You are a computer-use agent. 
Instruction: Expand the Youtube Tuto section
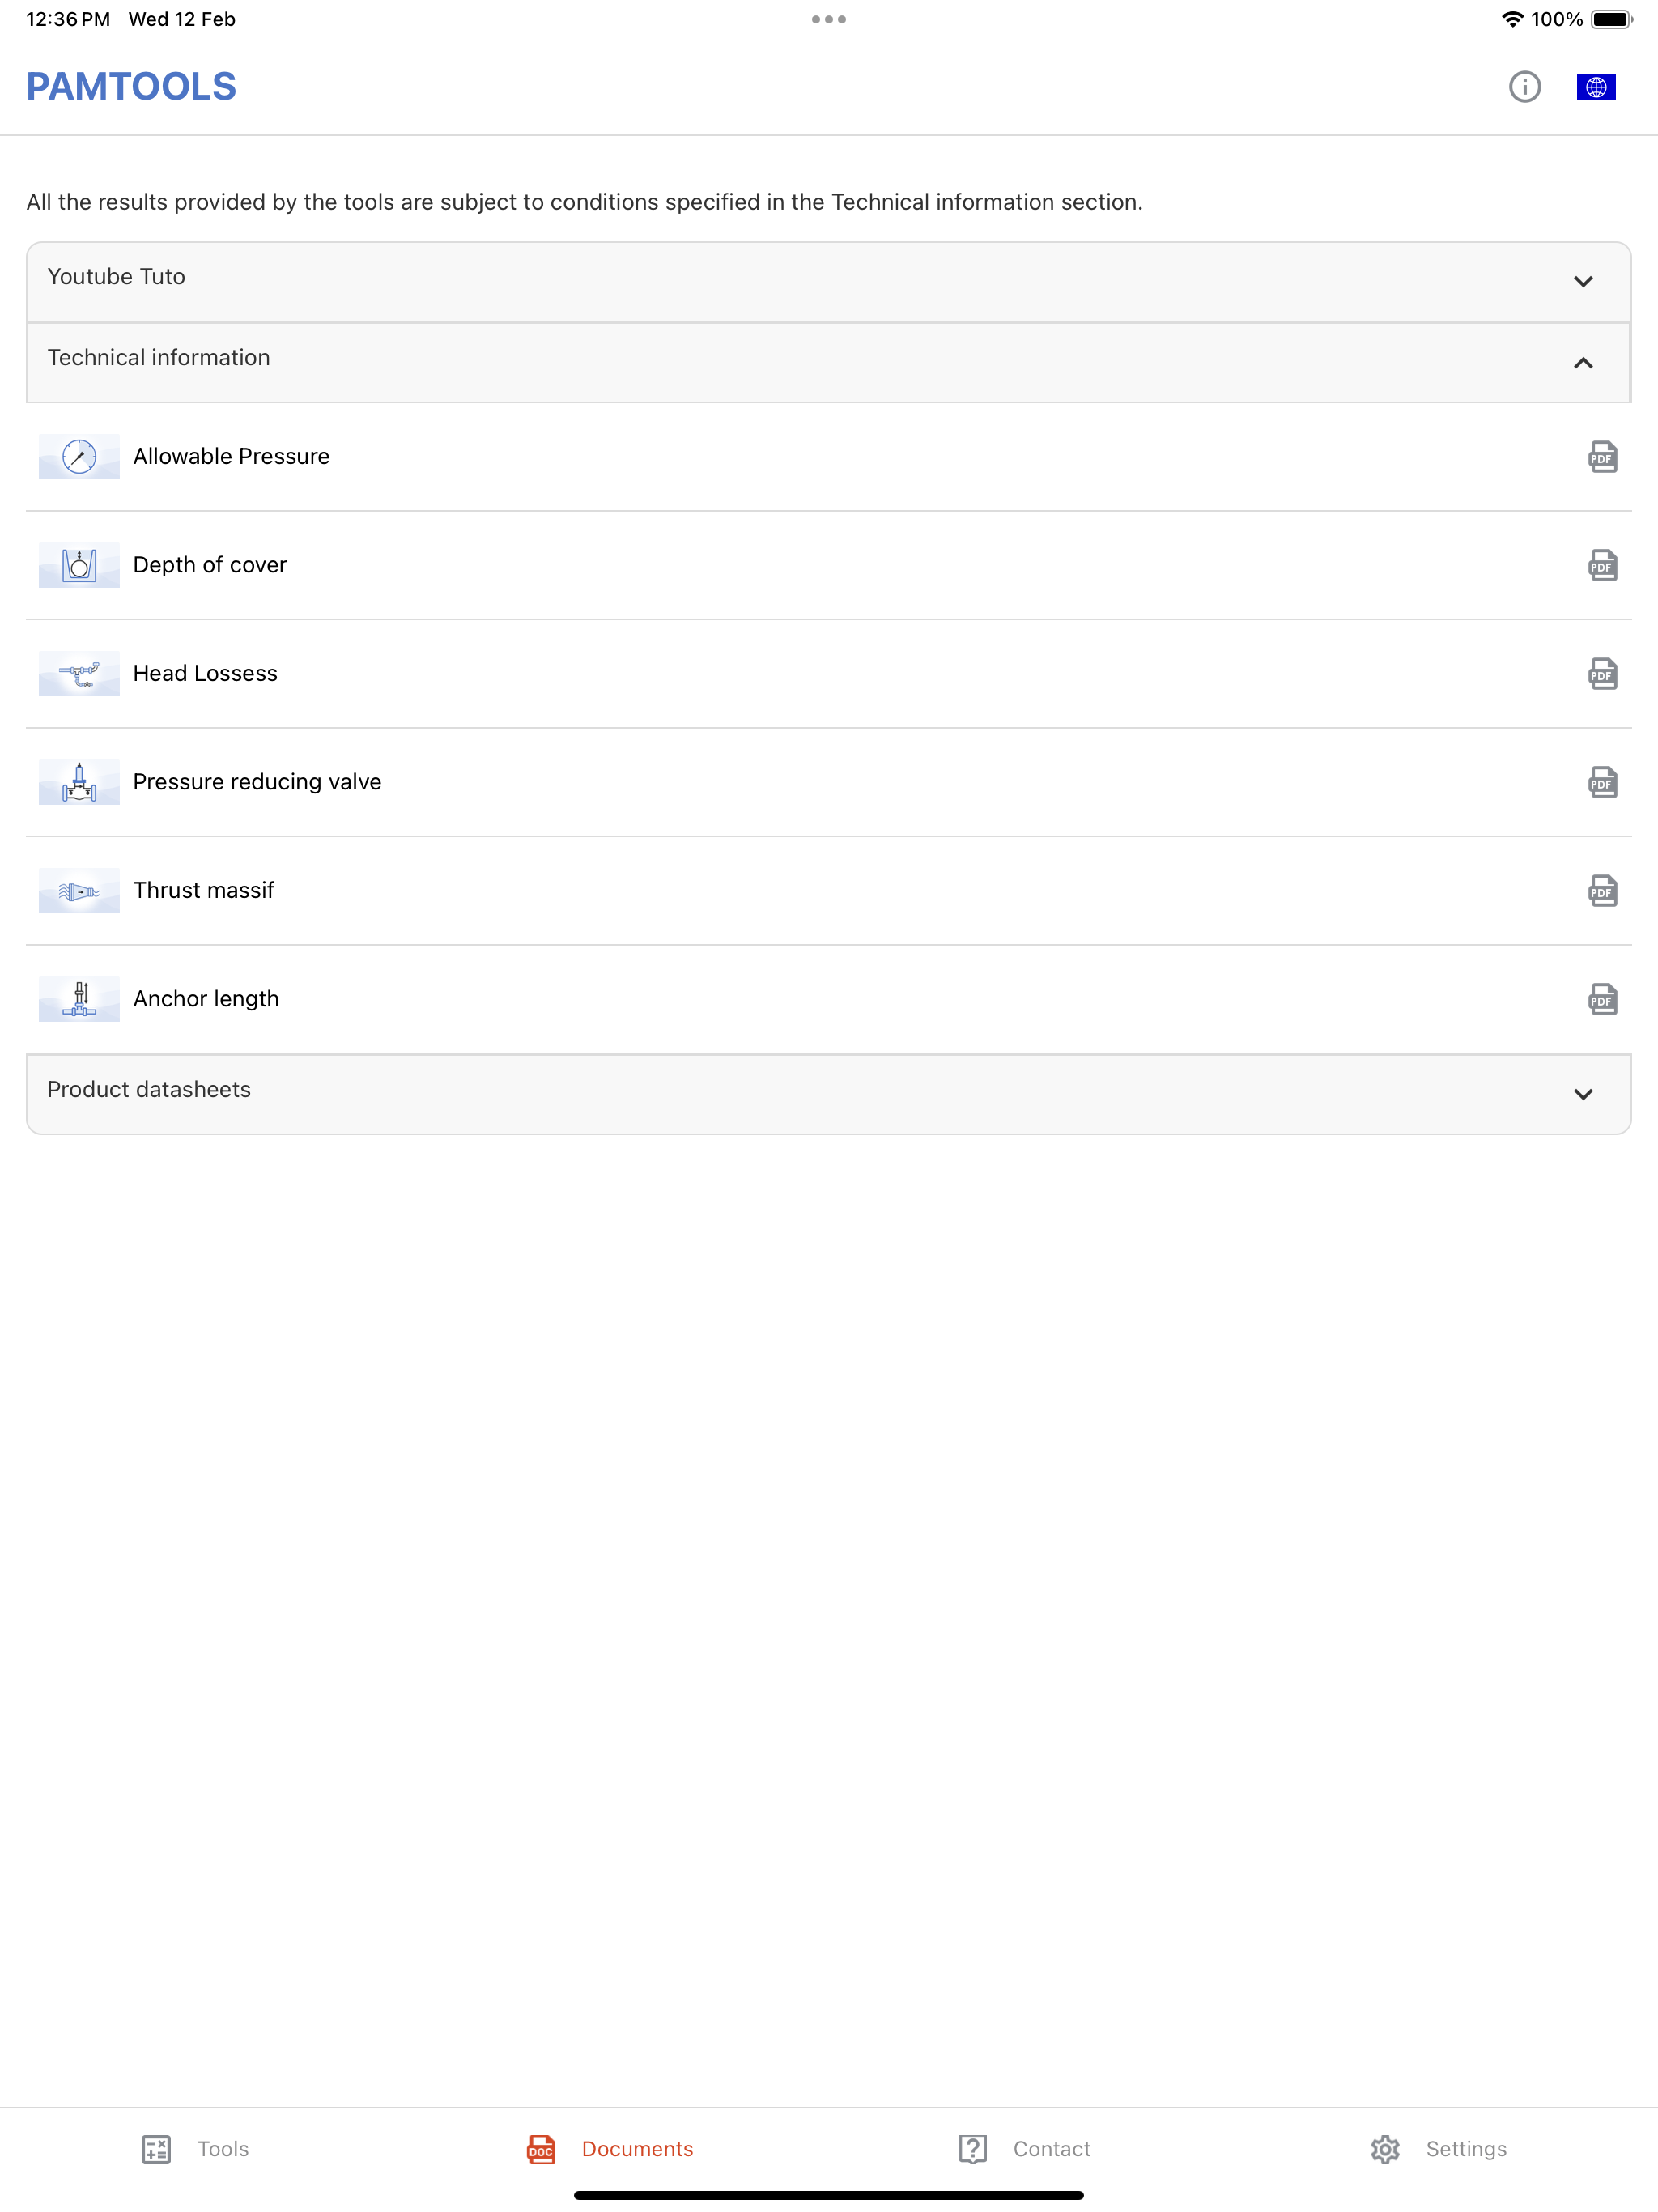(1582, 281)
